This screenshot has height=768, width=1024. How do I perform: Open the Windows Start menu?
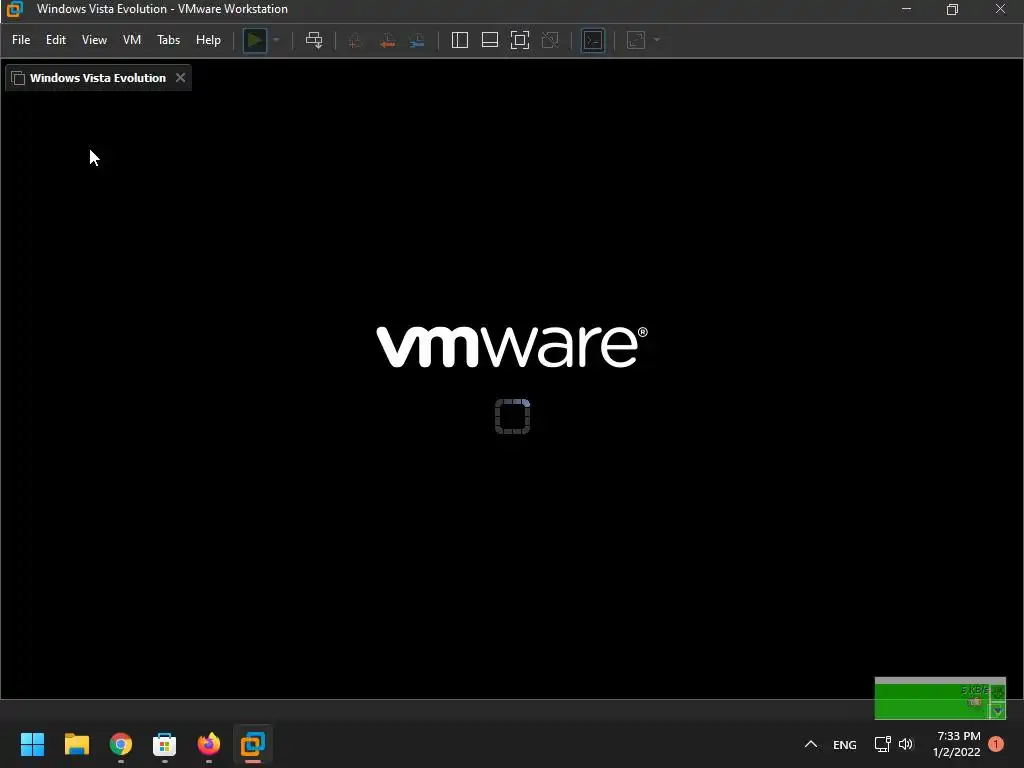33,744
